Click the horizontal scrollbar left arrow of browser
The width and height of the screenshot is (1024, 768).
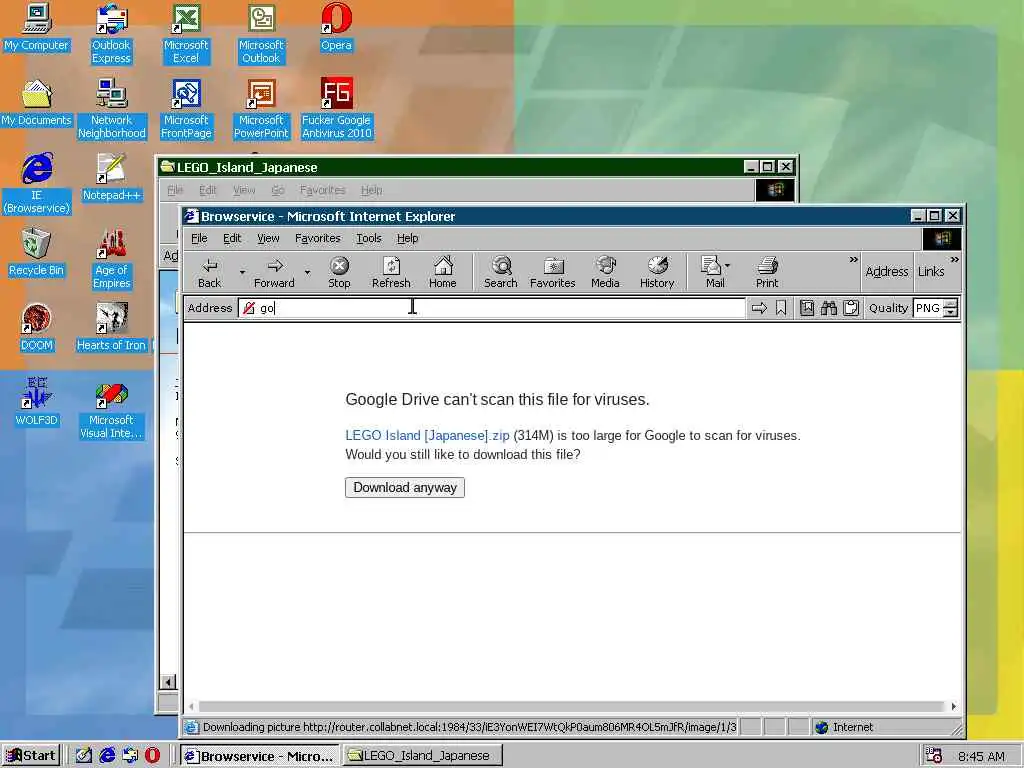[x=191, y=706]
